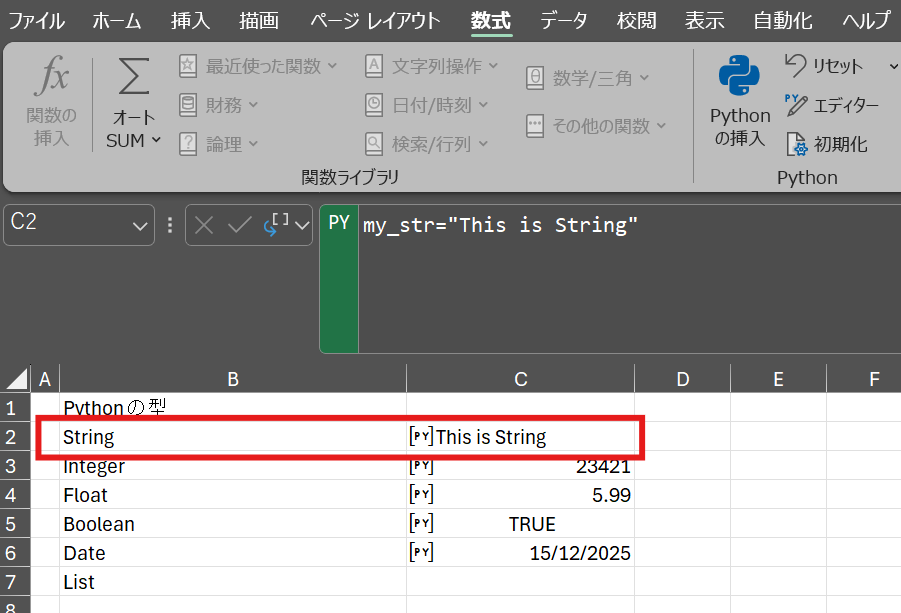
Task: Switch to the ホーム tab
Action: click(x=117, y=21)
